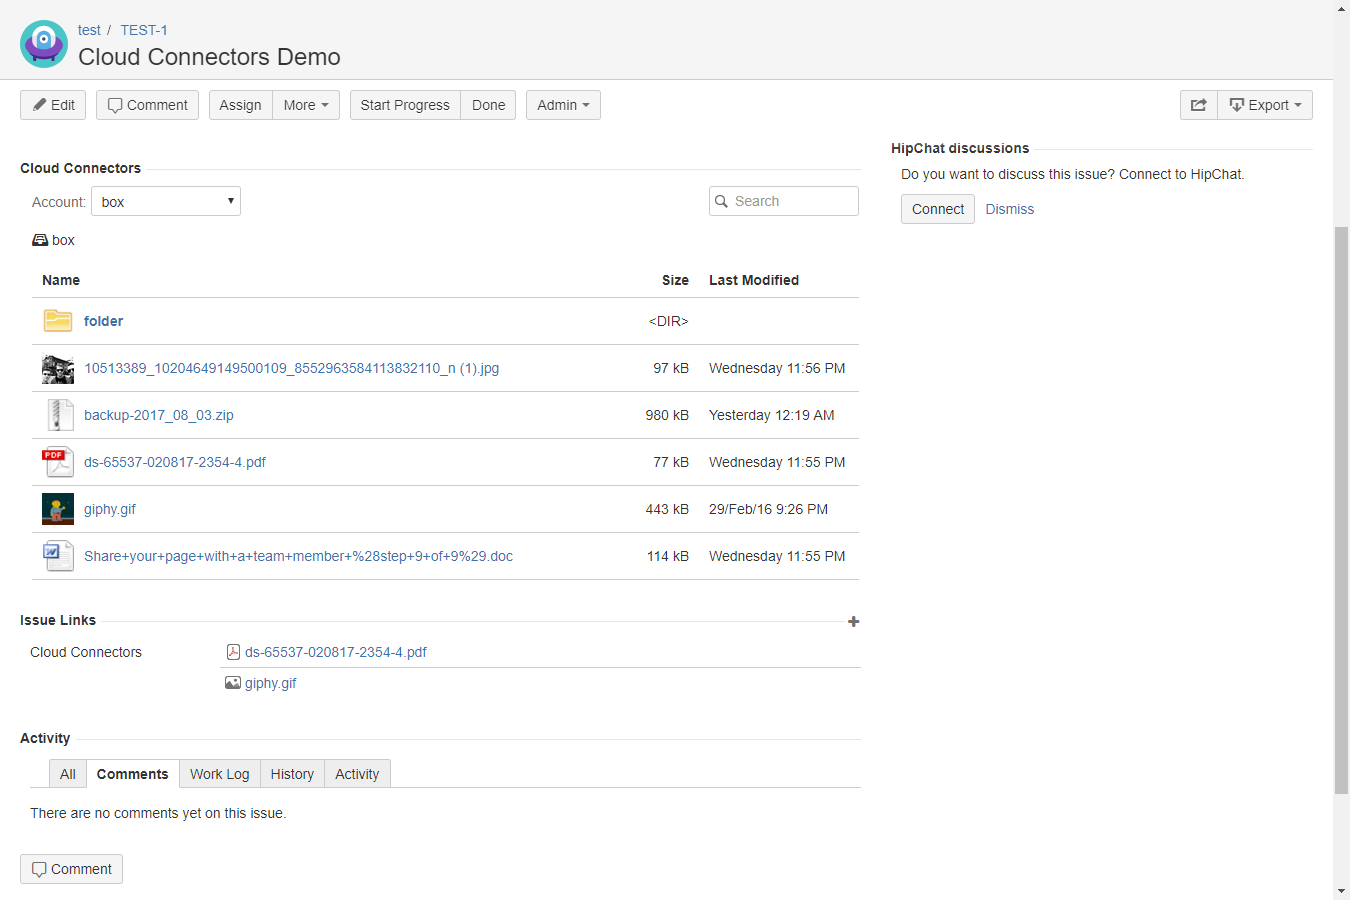
Task: Open the 10513389 jpg file link
Action: point(291,368)
